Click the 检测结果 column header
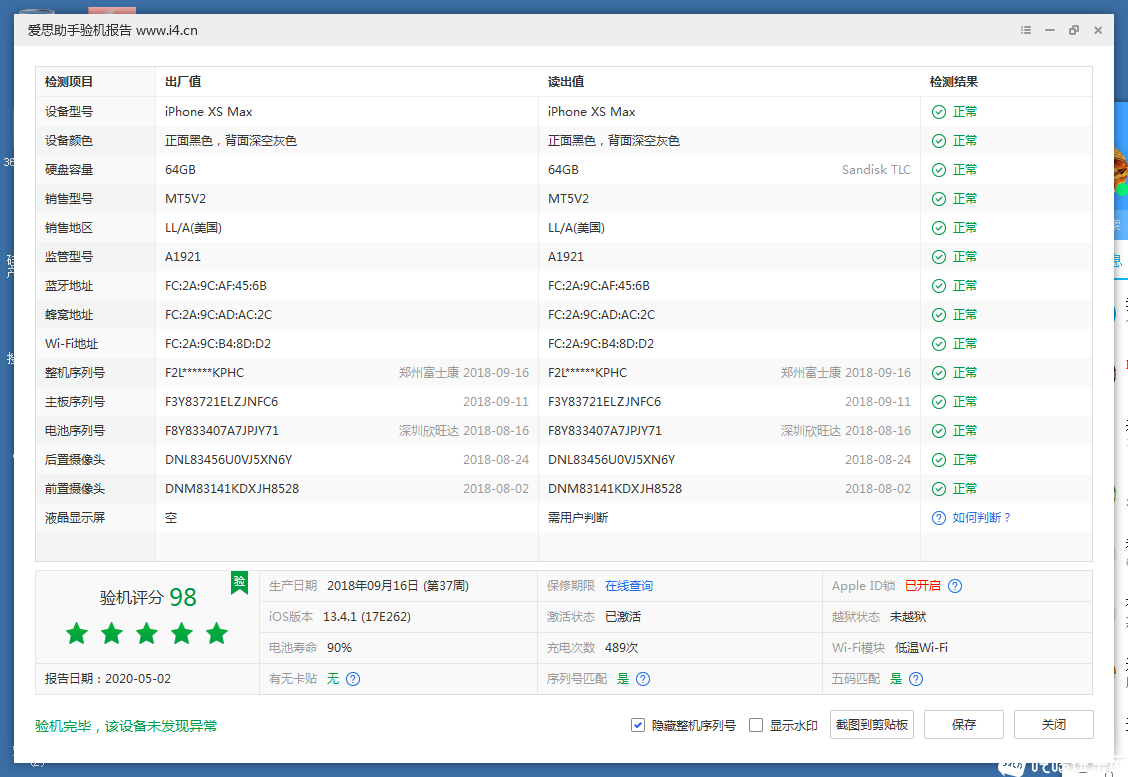Viewport: 1128px width, 777px height. coord(954,82)
